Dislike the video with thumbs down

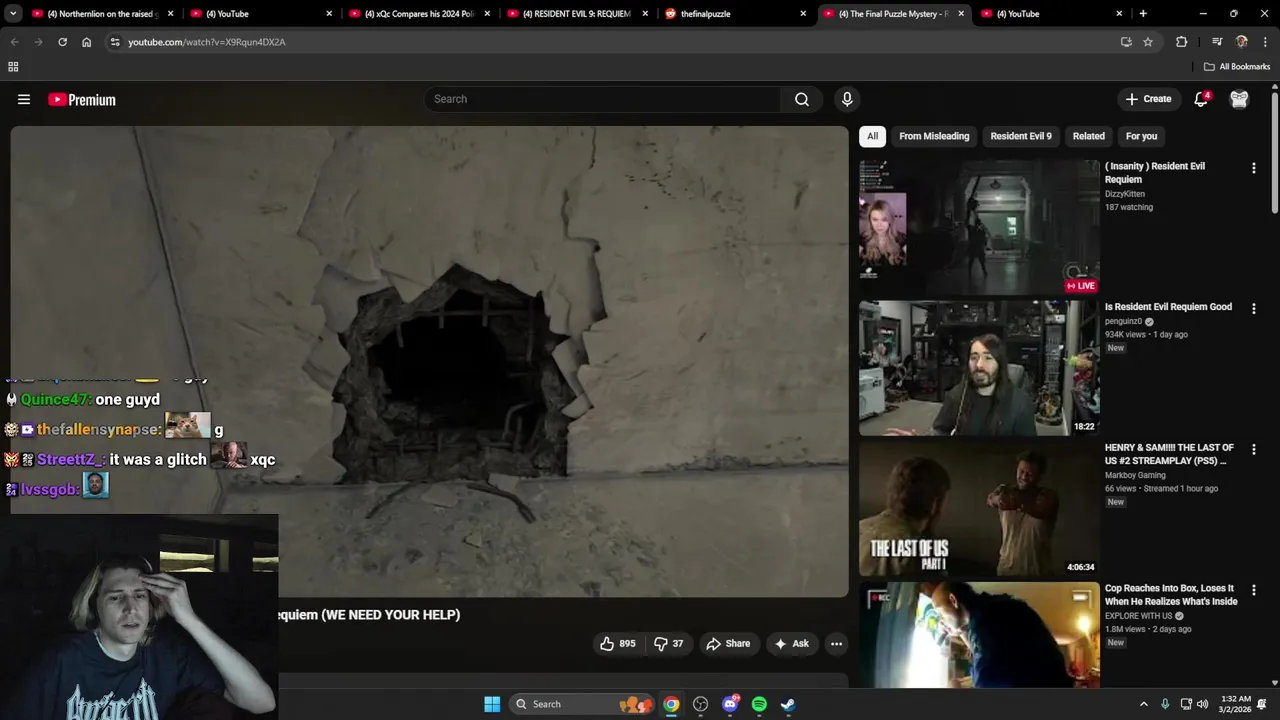click(x=668, y=643)
